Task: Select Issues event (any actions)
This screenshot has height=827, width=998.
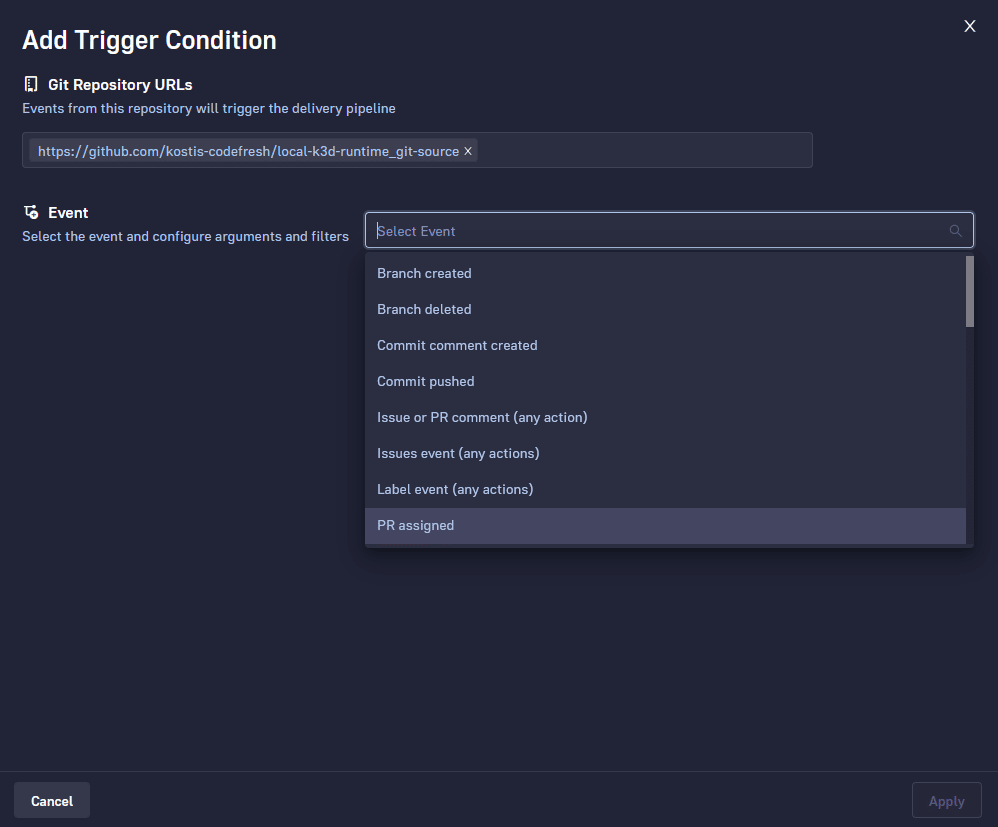Action: (458, 453)
